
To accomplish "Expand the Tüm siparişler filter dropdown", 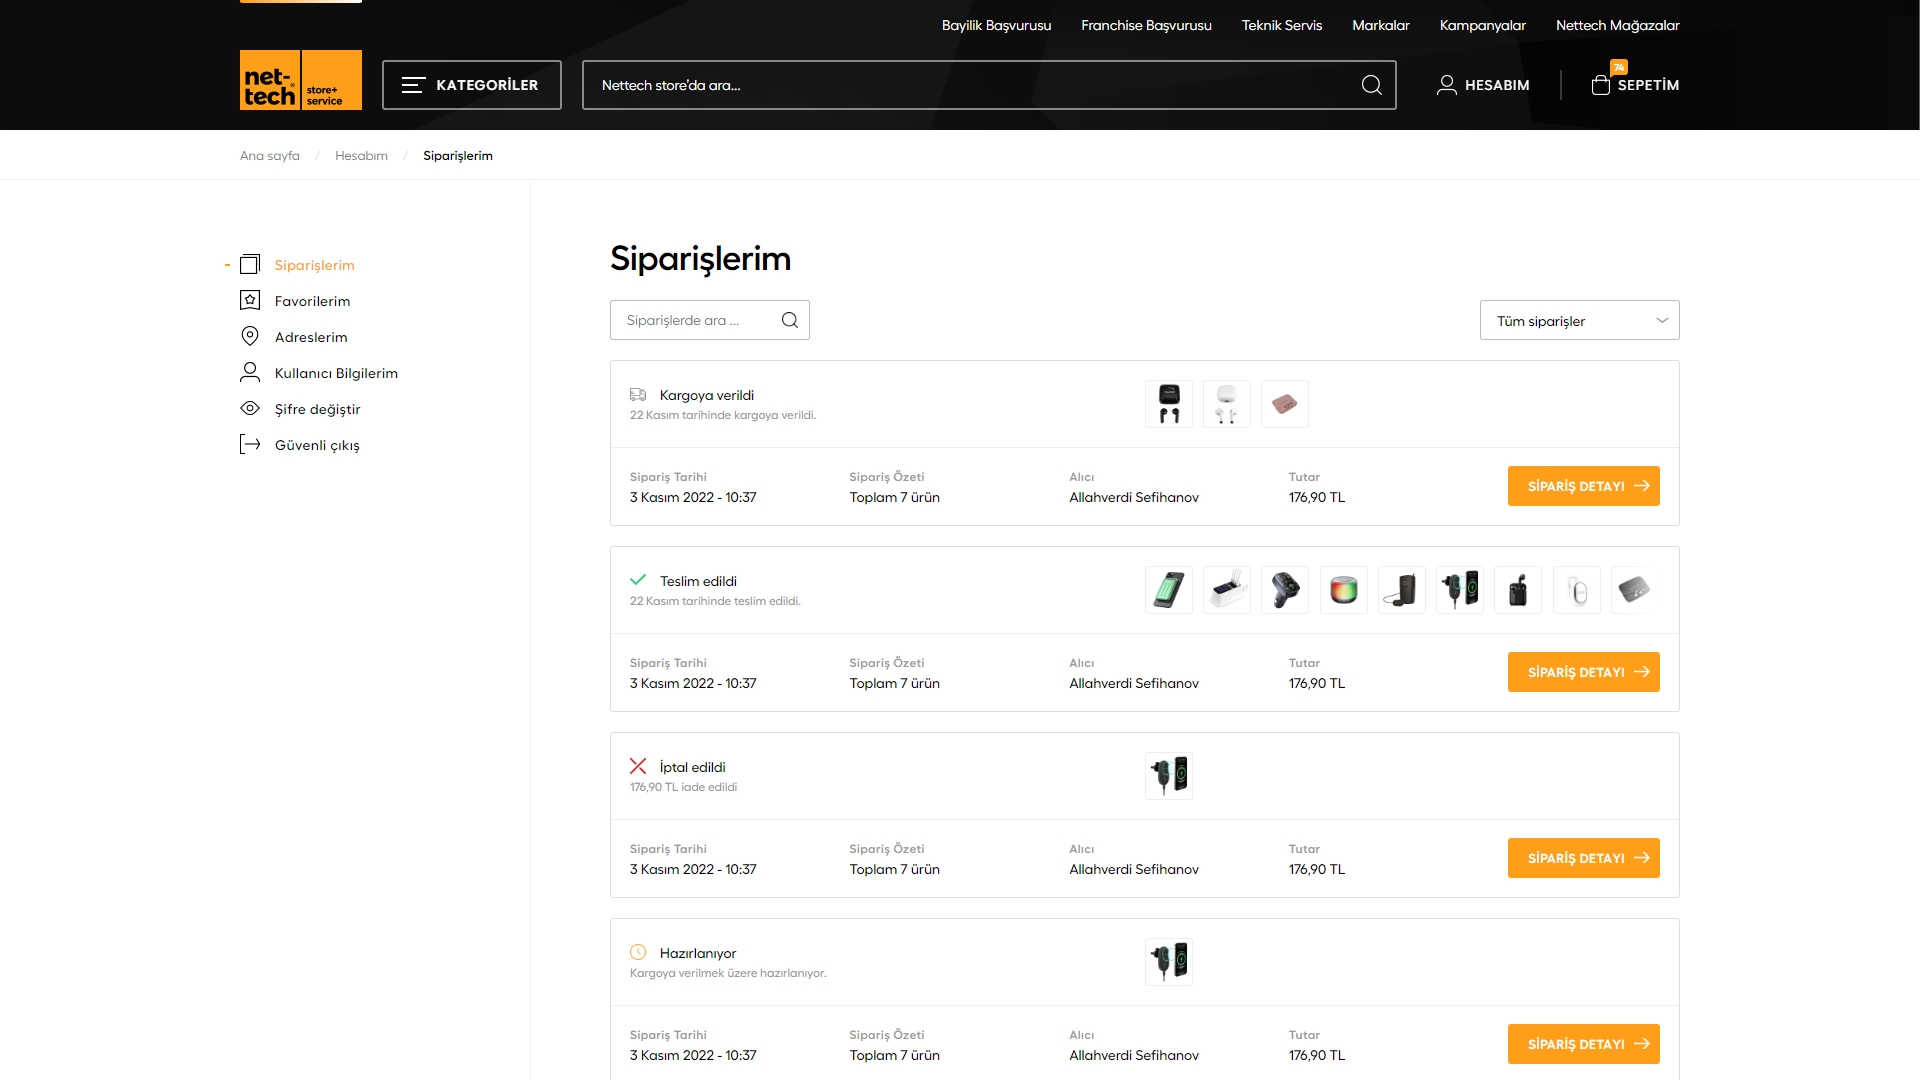I will 1579,320.
